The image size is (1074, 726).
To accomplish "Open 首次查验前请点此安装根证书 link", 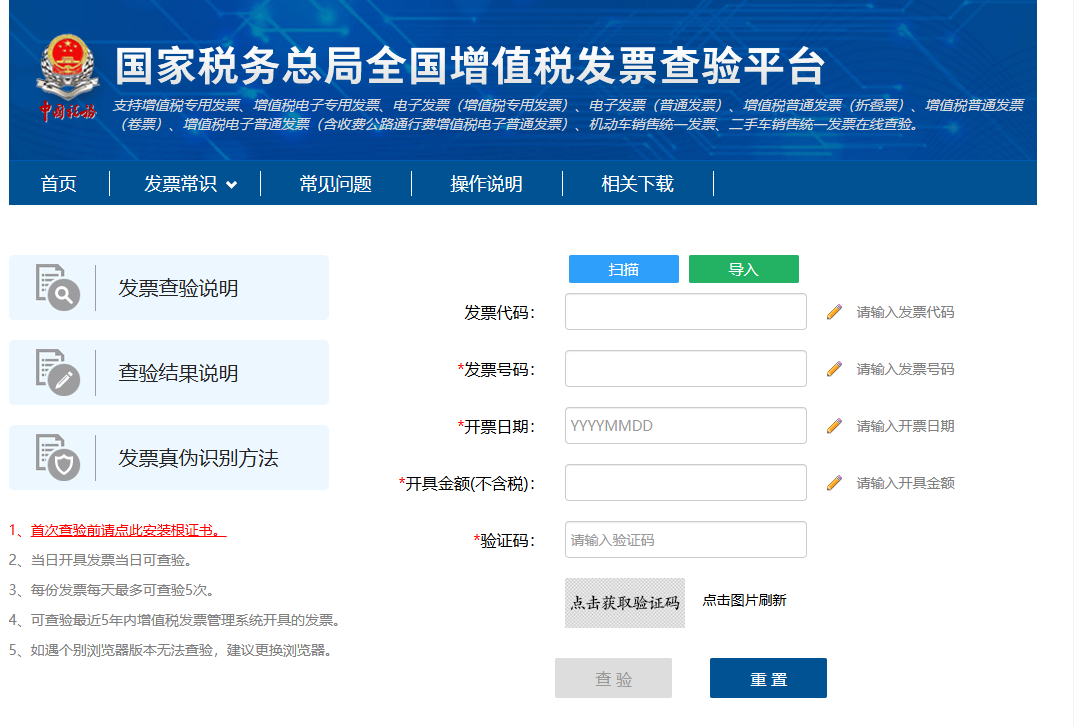I will (128, 530).
